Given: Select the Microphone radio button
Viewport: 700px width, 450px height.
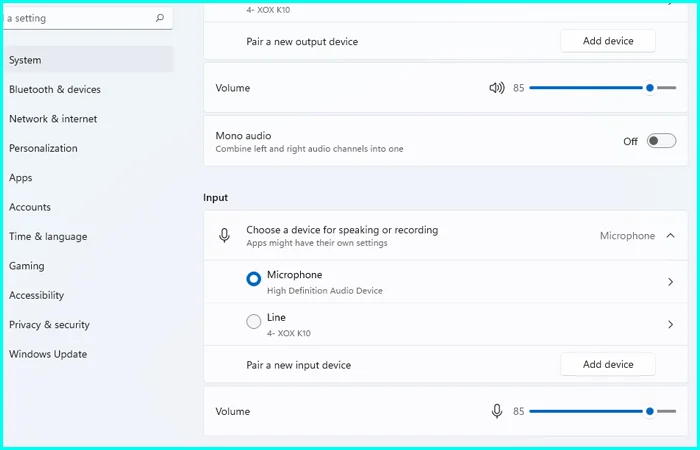Looking at the screenshot, I should coord(253,281).
